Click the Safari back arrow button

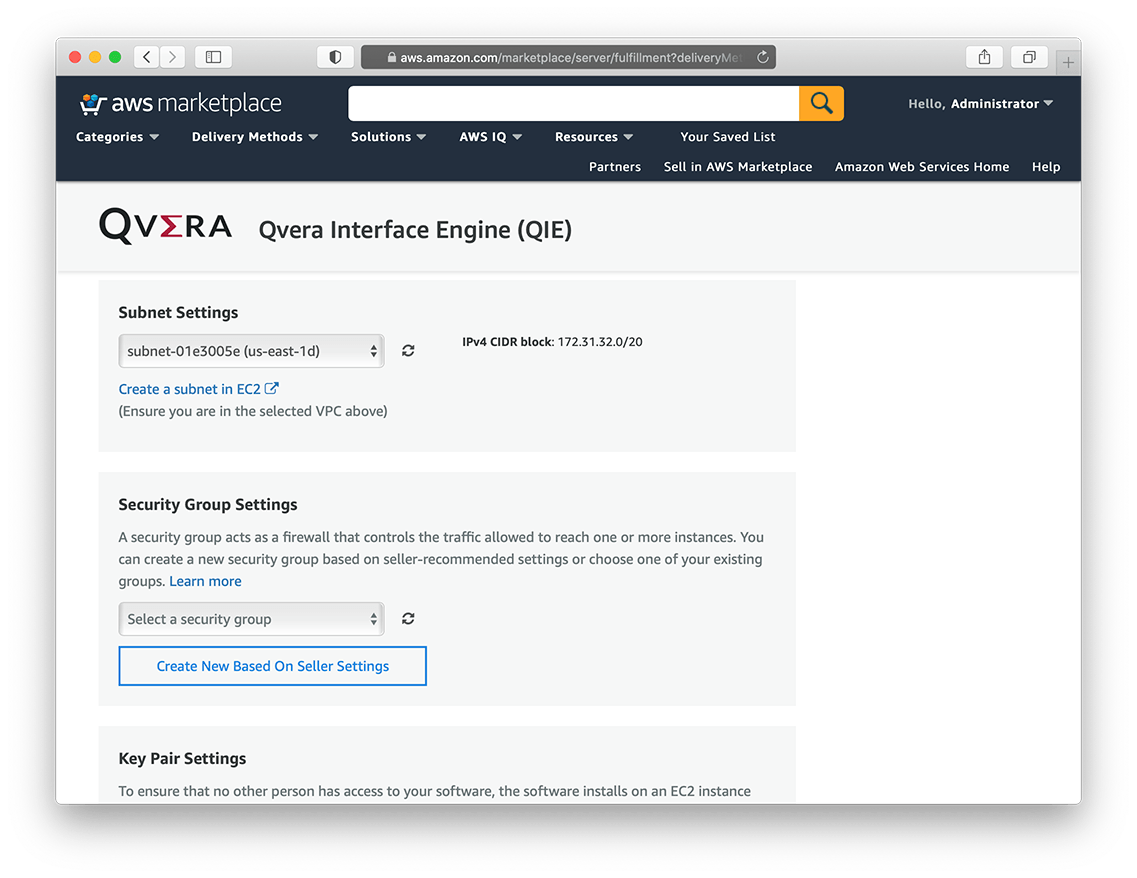[147, 57]
